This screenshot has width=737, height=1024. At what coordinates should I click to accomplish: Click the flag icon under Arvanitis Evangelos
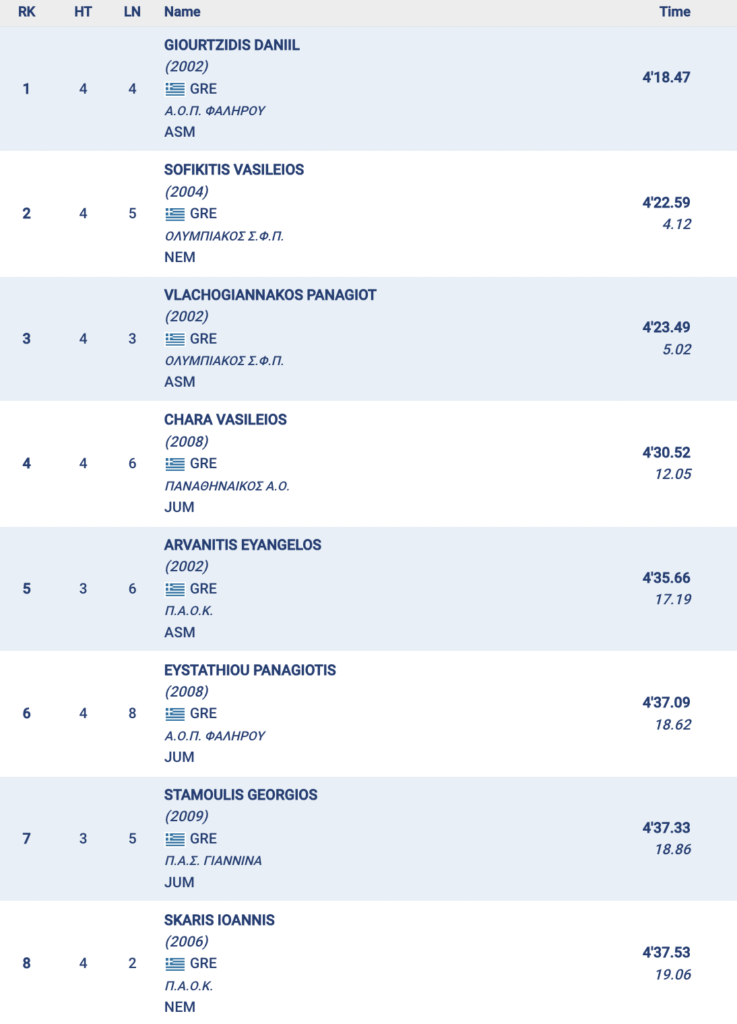click(175, 589)
